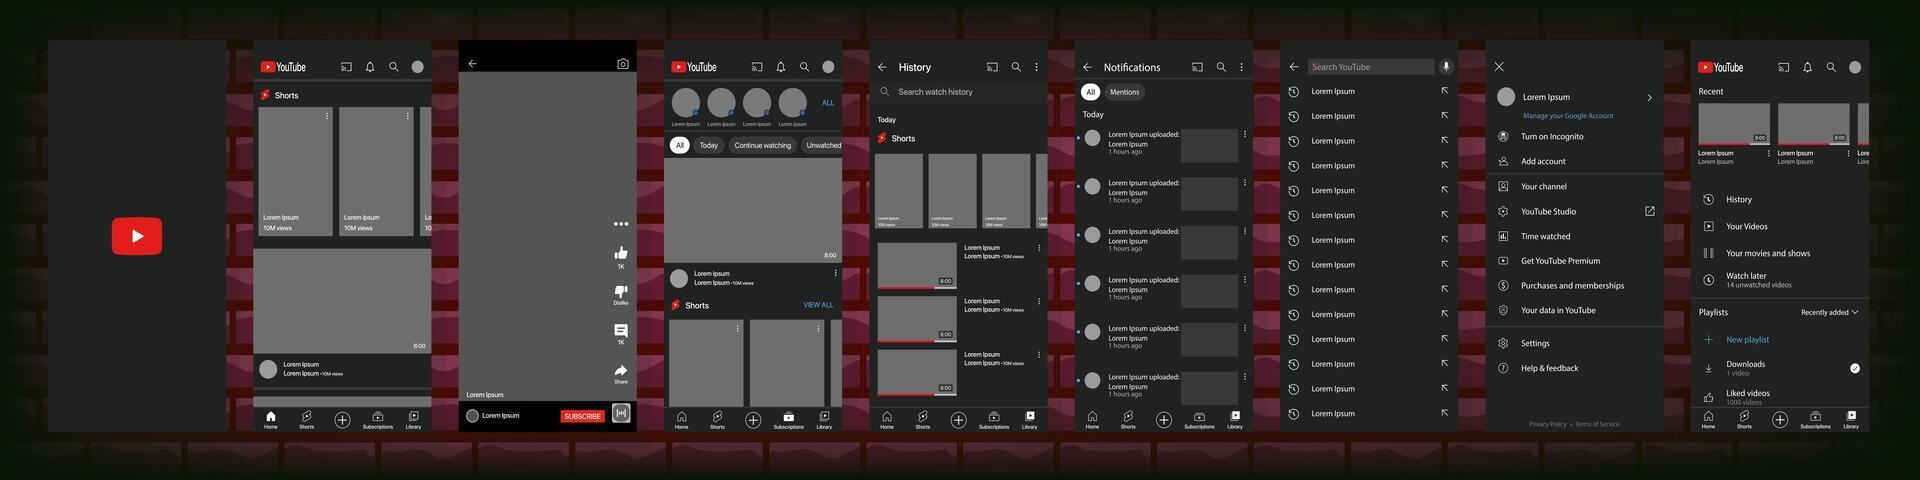The height and width of the screenshot is (480, 1920).
Task: Close the account menu with X
Action: point(1499,67)
